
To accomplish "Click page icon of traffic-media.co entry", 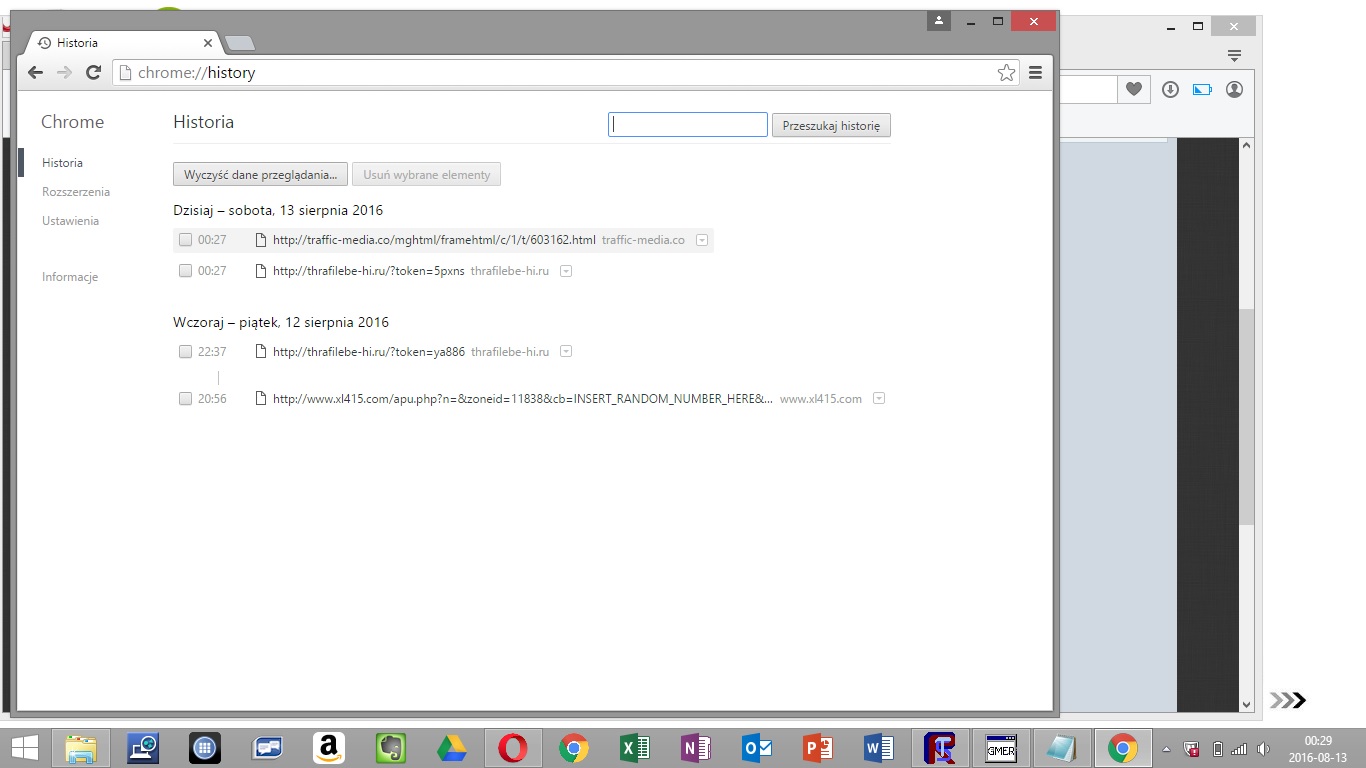I will [x=261, y=240].
